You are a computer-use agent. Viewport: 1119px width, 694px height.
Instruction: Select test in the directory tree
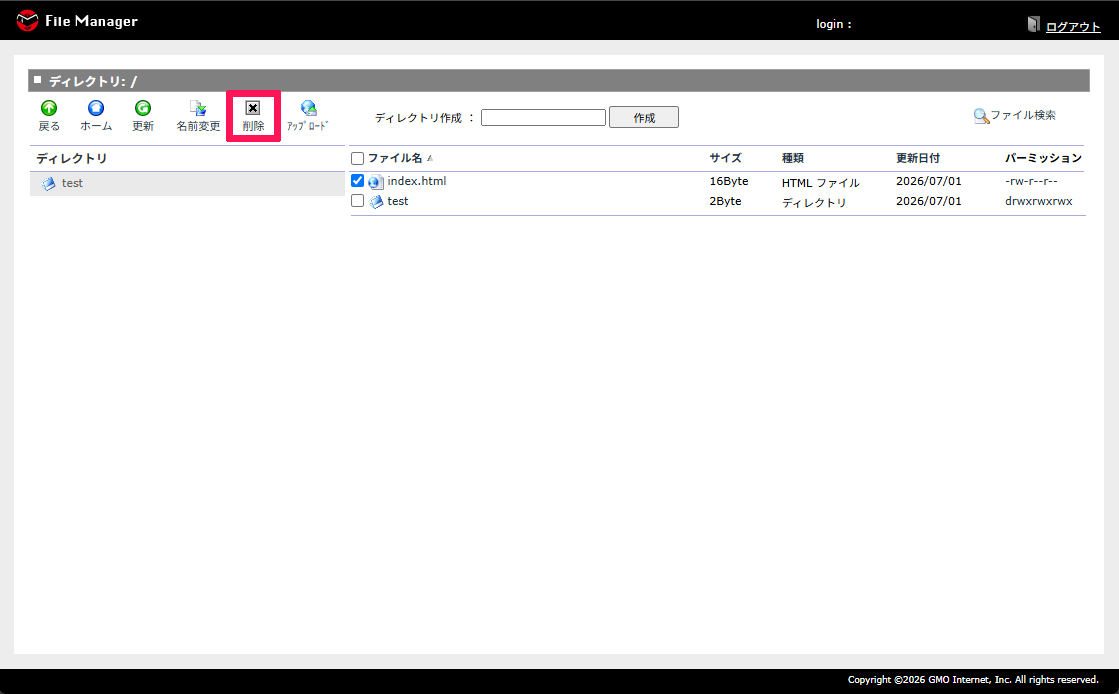click(x=72, y=183)
